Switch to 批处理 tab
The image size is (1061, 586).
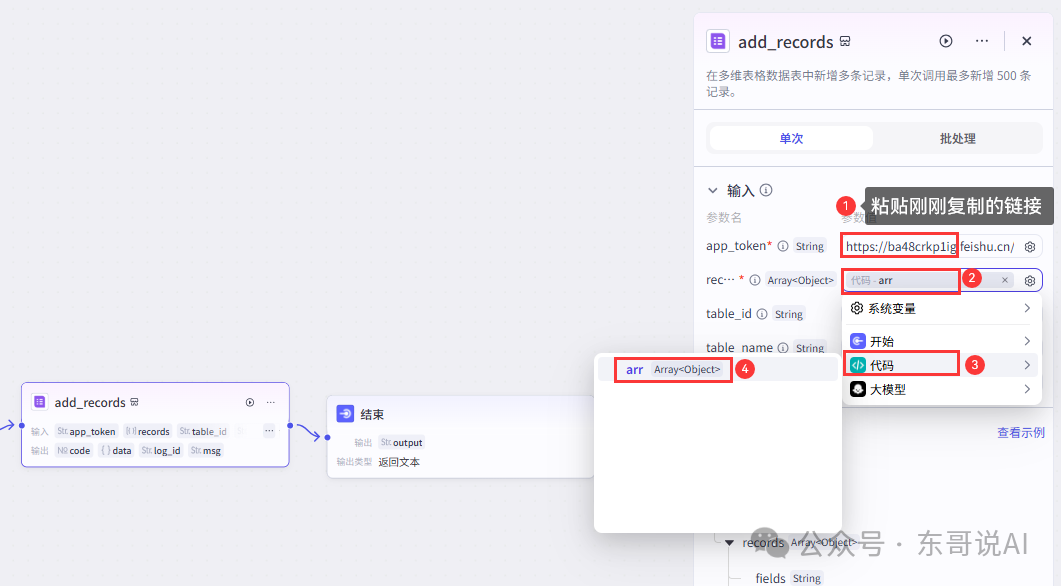click(x=957, y=138)
